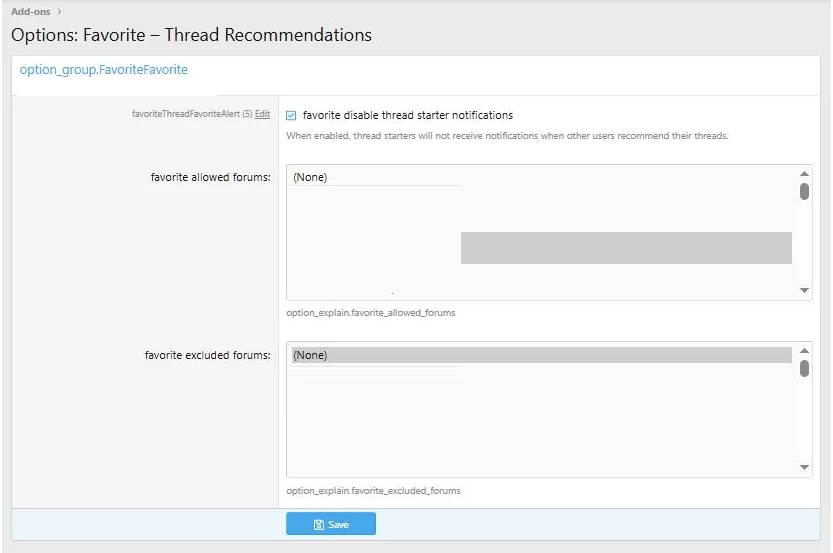
Task: Click the Add-ons breadcrumb link
Action: [x=30, y=11]
